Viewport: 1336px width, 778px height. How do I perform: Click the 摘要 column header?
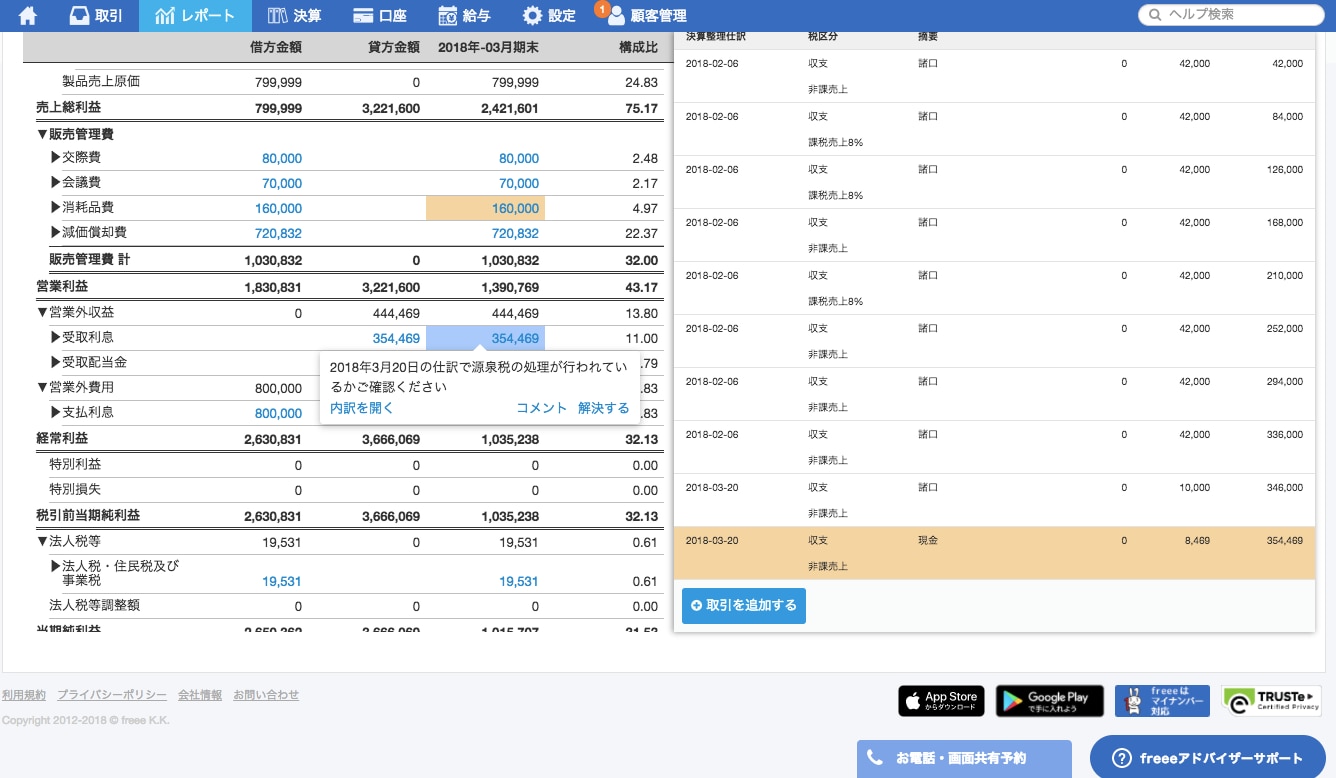click(x=928, y=37)
